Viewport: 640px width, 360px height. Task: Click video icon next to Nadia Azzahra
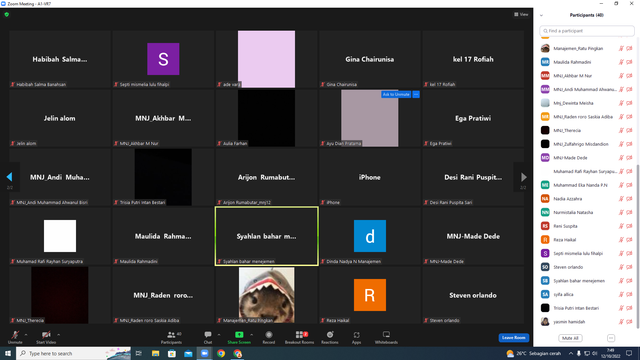click(629, 199)
